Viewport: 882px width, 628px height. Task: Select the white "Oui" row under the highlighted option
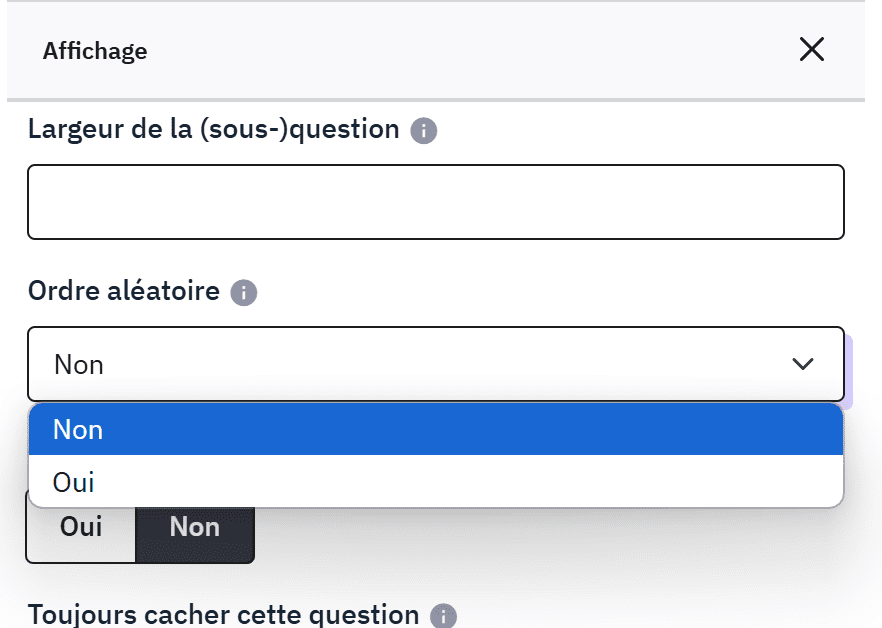pos(435,483)
